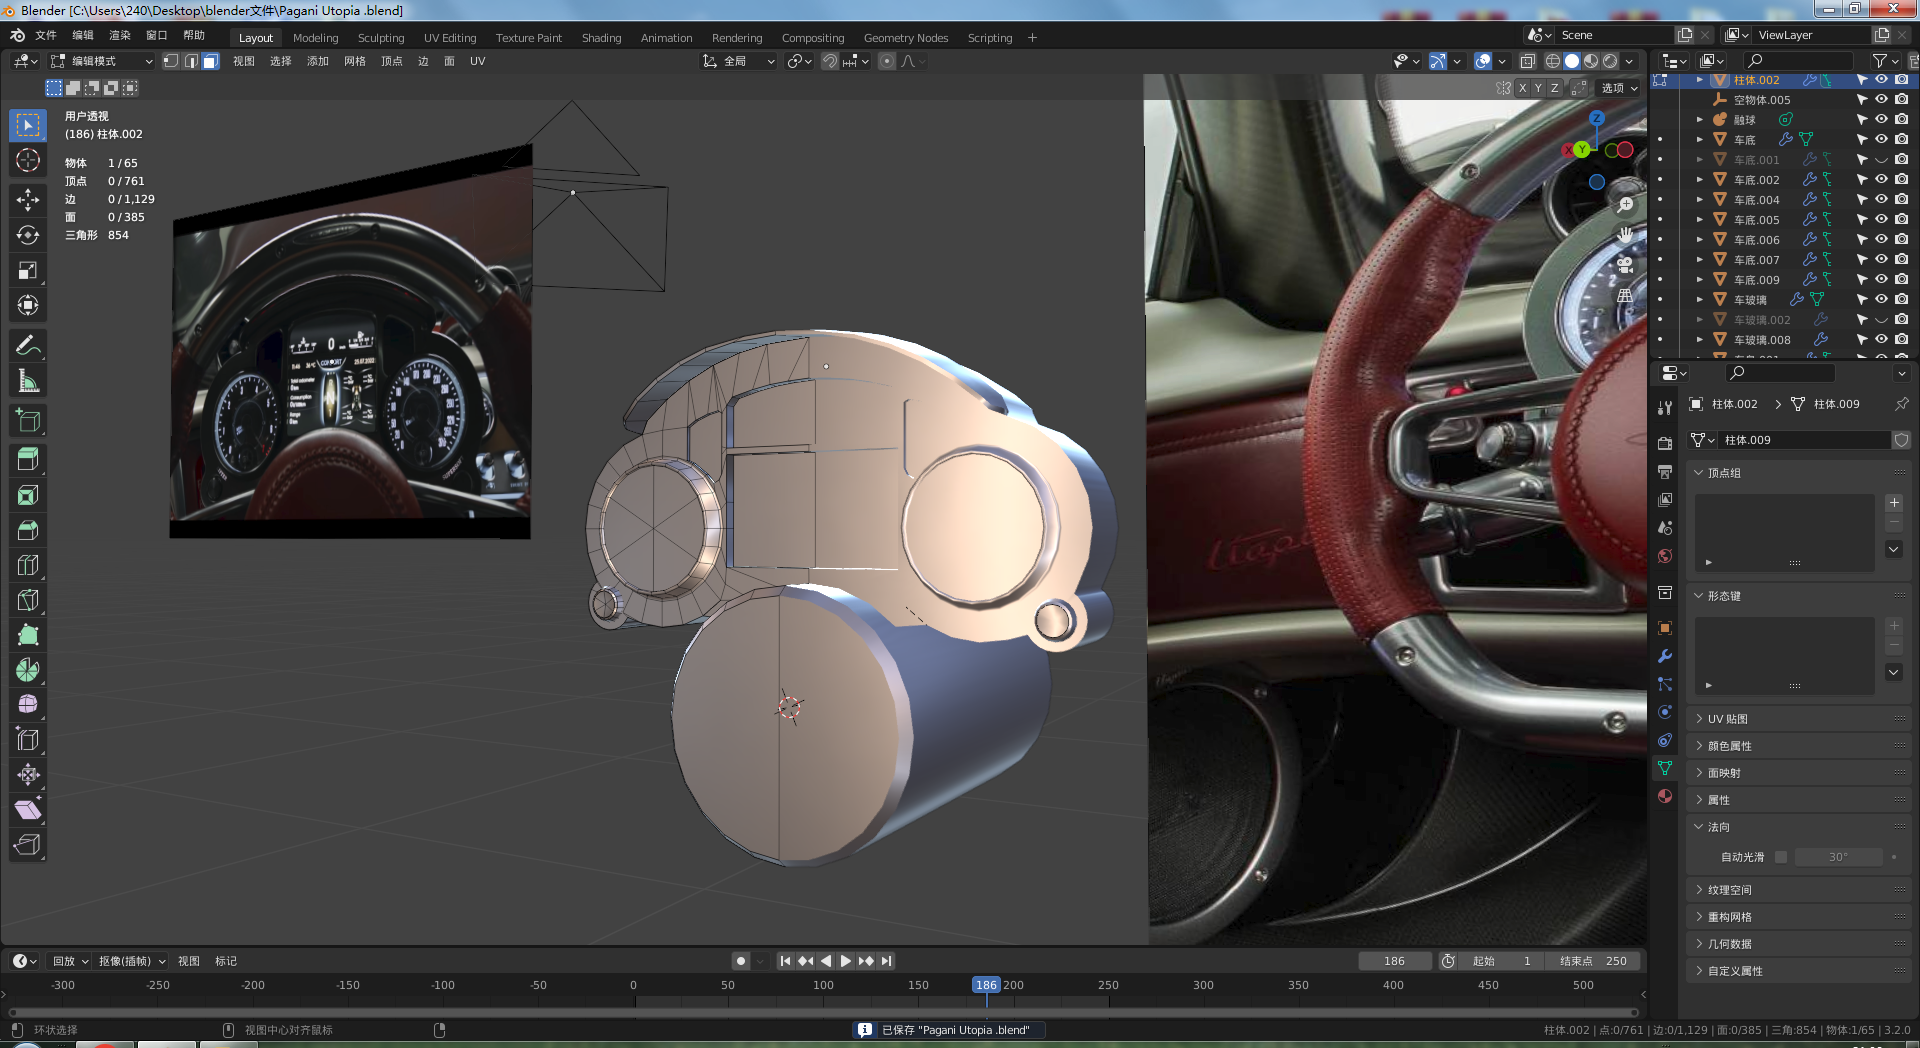
Task: Choose the Measure ruler tool
Action: pos(28,381)
